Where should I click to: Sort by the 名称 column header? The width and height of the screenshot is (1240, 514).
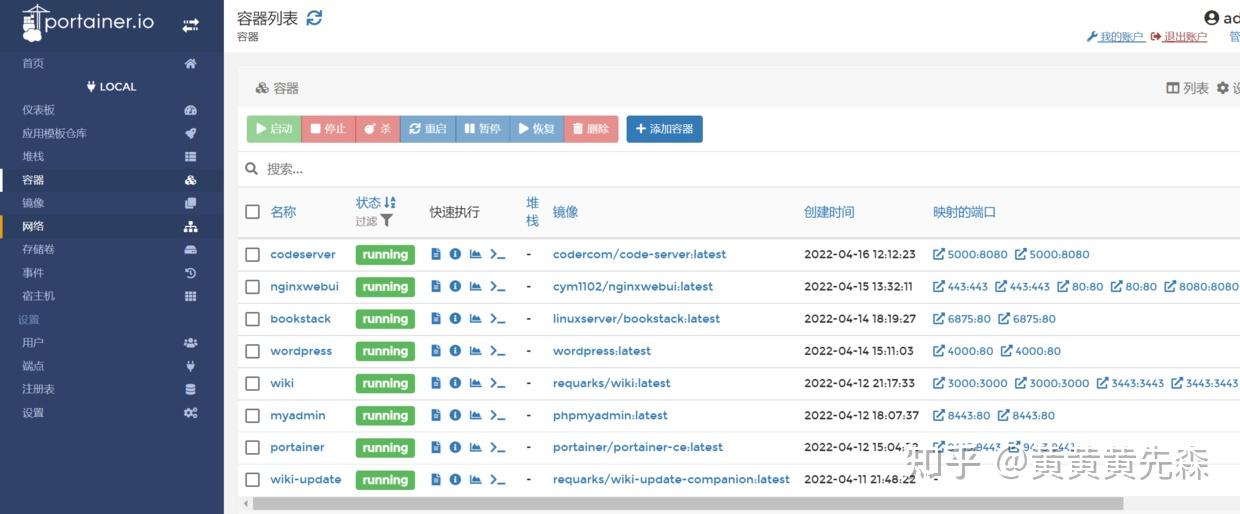(x=283, y=212)
